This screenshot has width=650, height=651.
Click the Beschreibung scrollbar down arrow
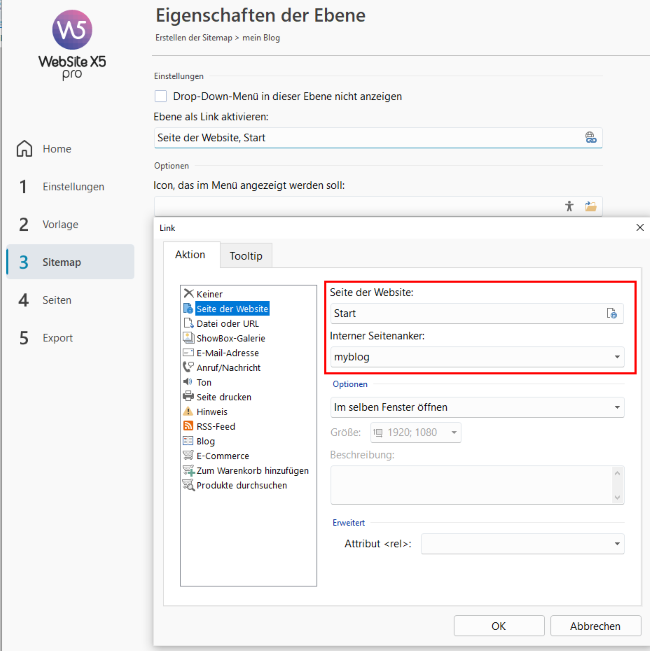point(617,497)
